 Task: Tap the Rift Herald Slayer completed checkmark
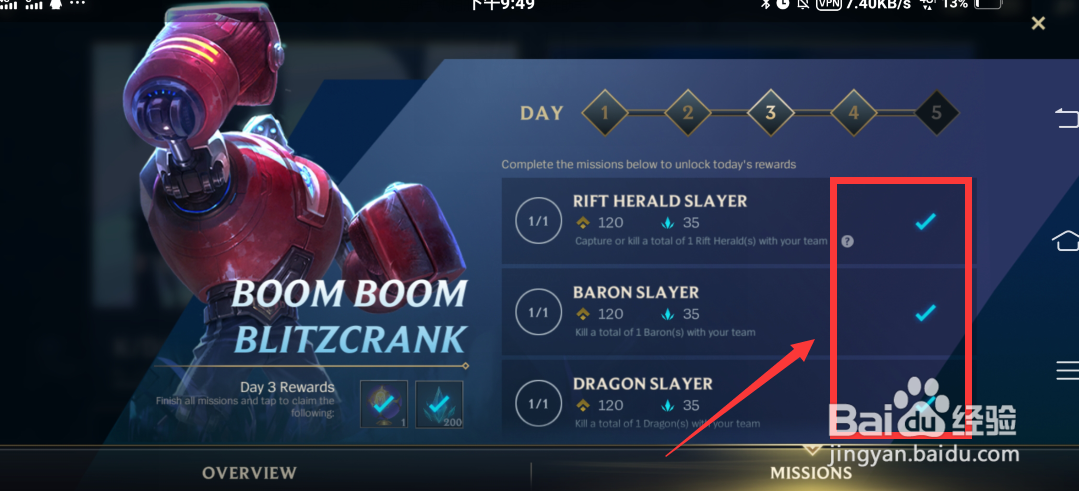(x=926, y=221)
